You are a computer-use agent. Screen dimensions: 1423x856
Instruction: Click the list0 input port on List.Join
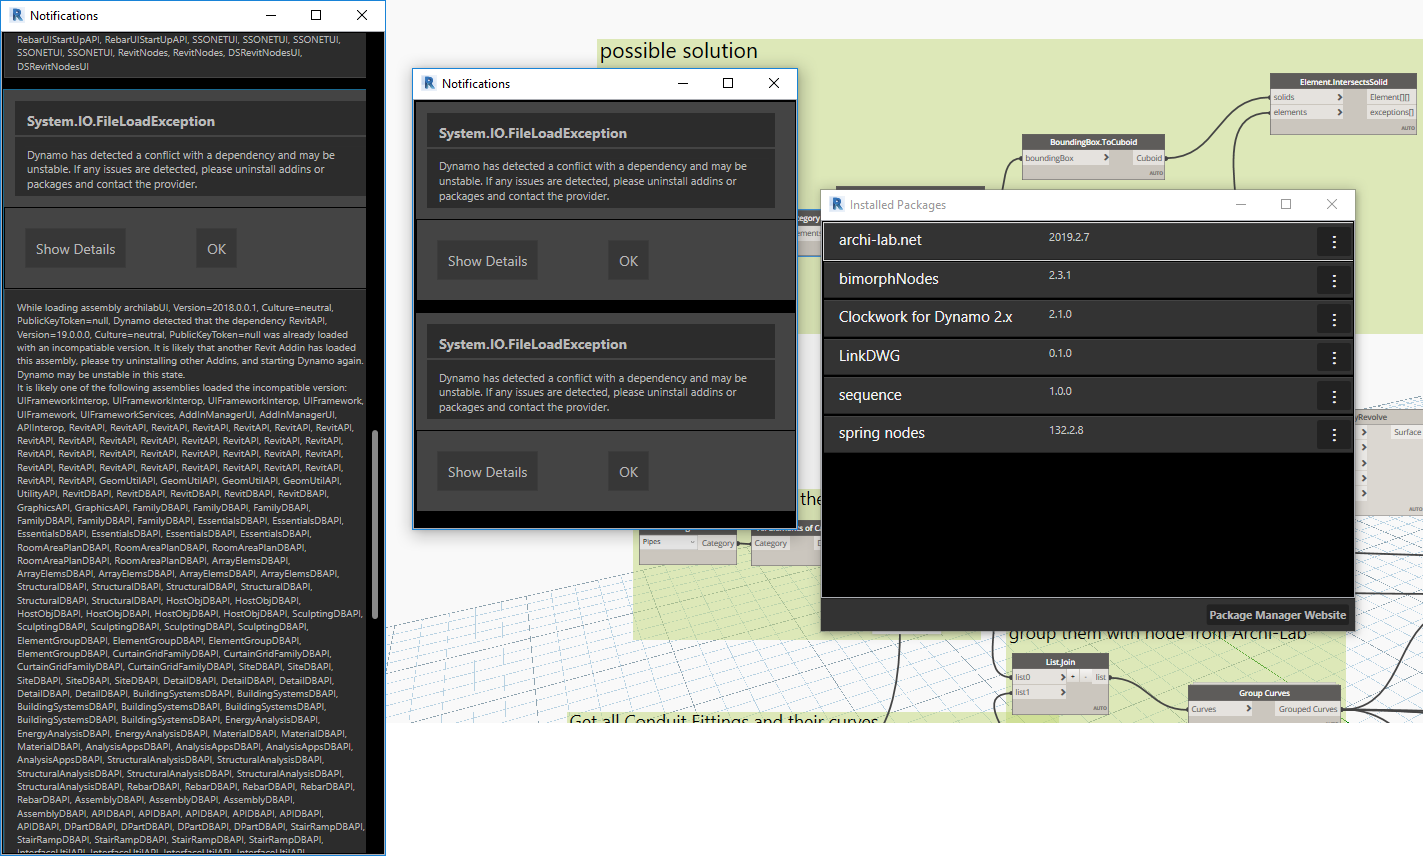[x=1040, y=677]
